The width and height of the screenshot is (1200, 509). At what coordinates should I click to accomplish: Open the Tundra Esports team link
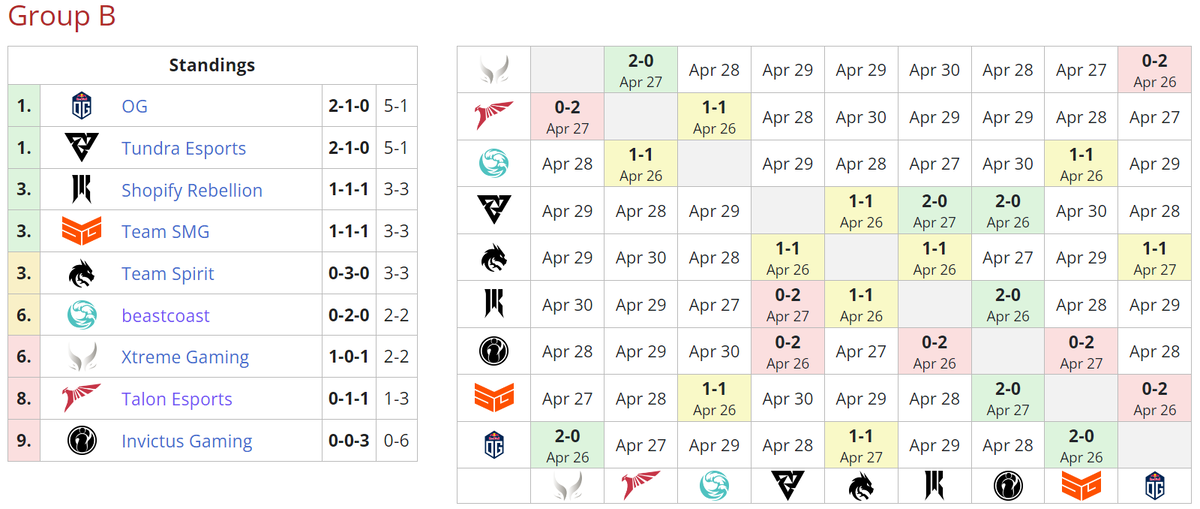(x=183, y=148)
